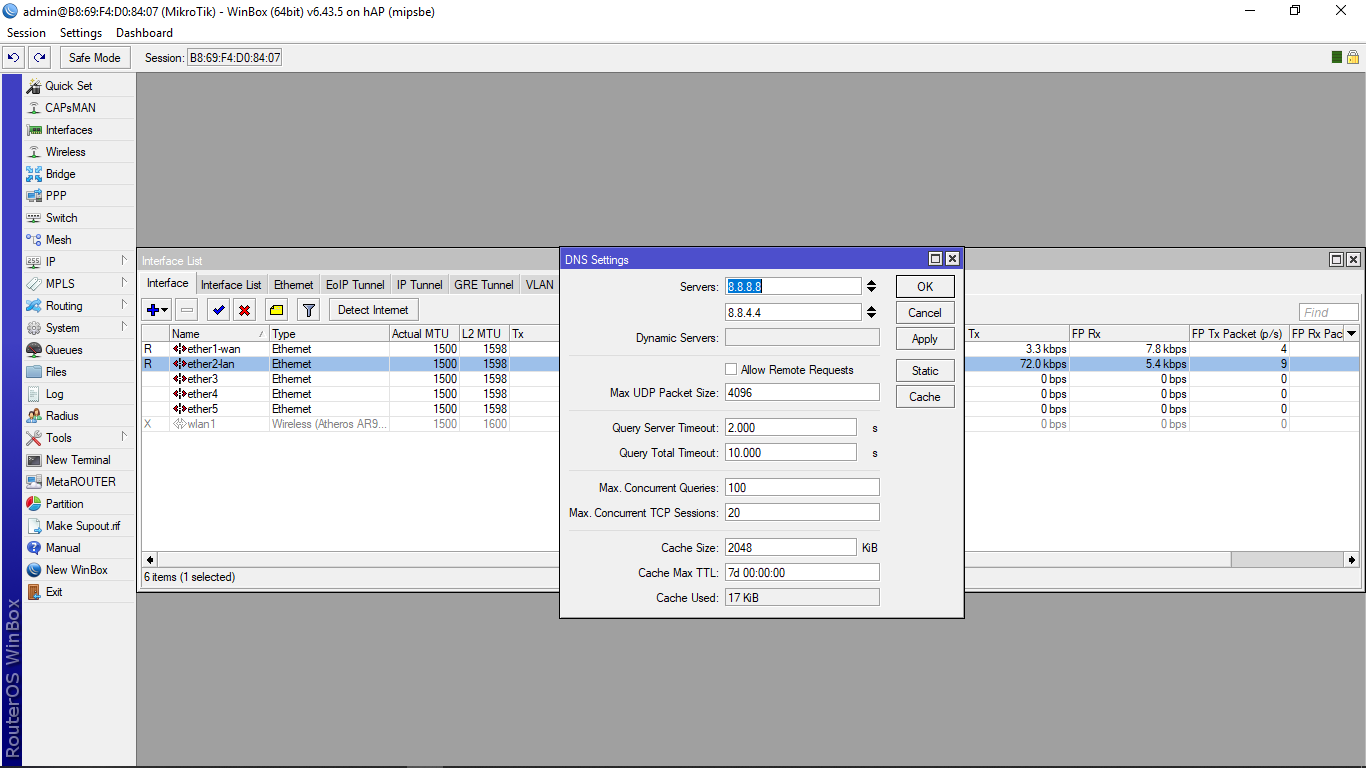Open Interfaces from the sidebar

(x=79, y=130)
